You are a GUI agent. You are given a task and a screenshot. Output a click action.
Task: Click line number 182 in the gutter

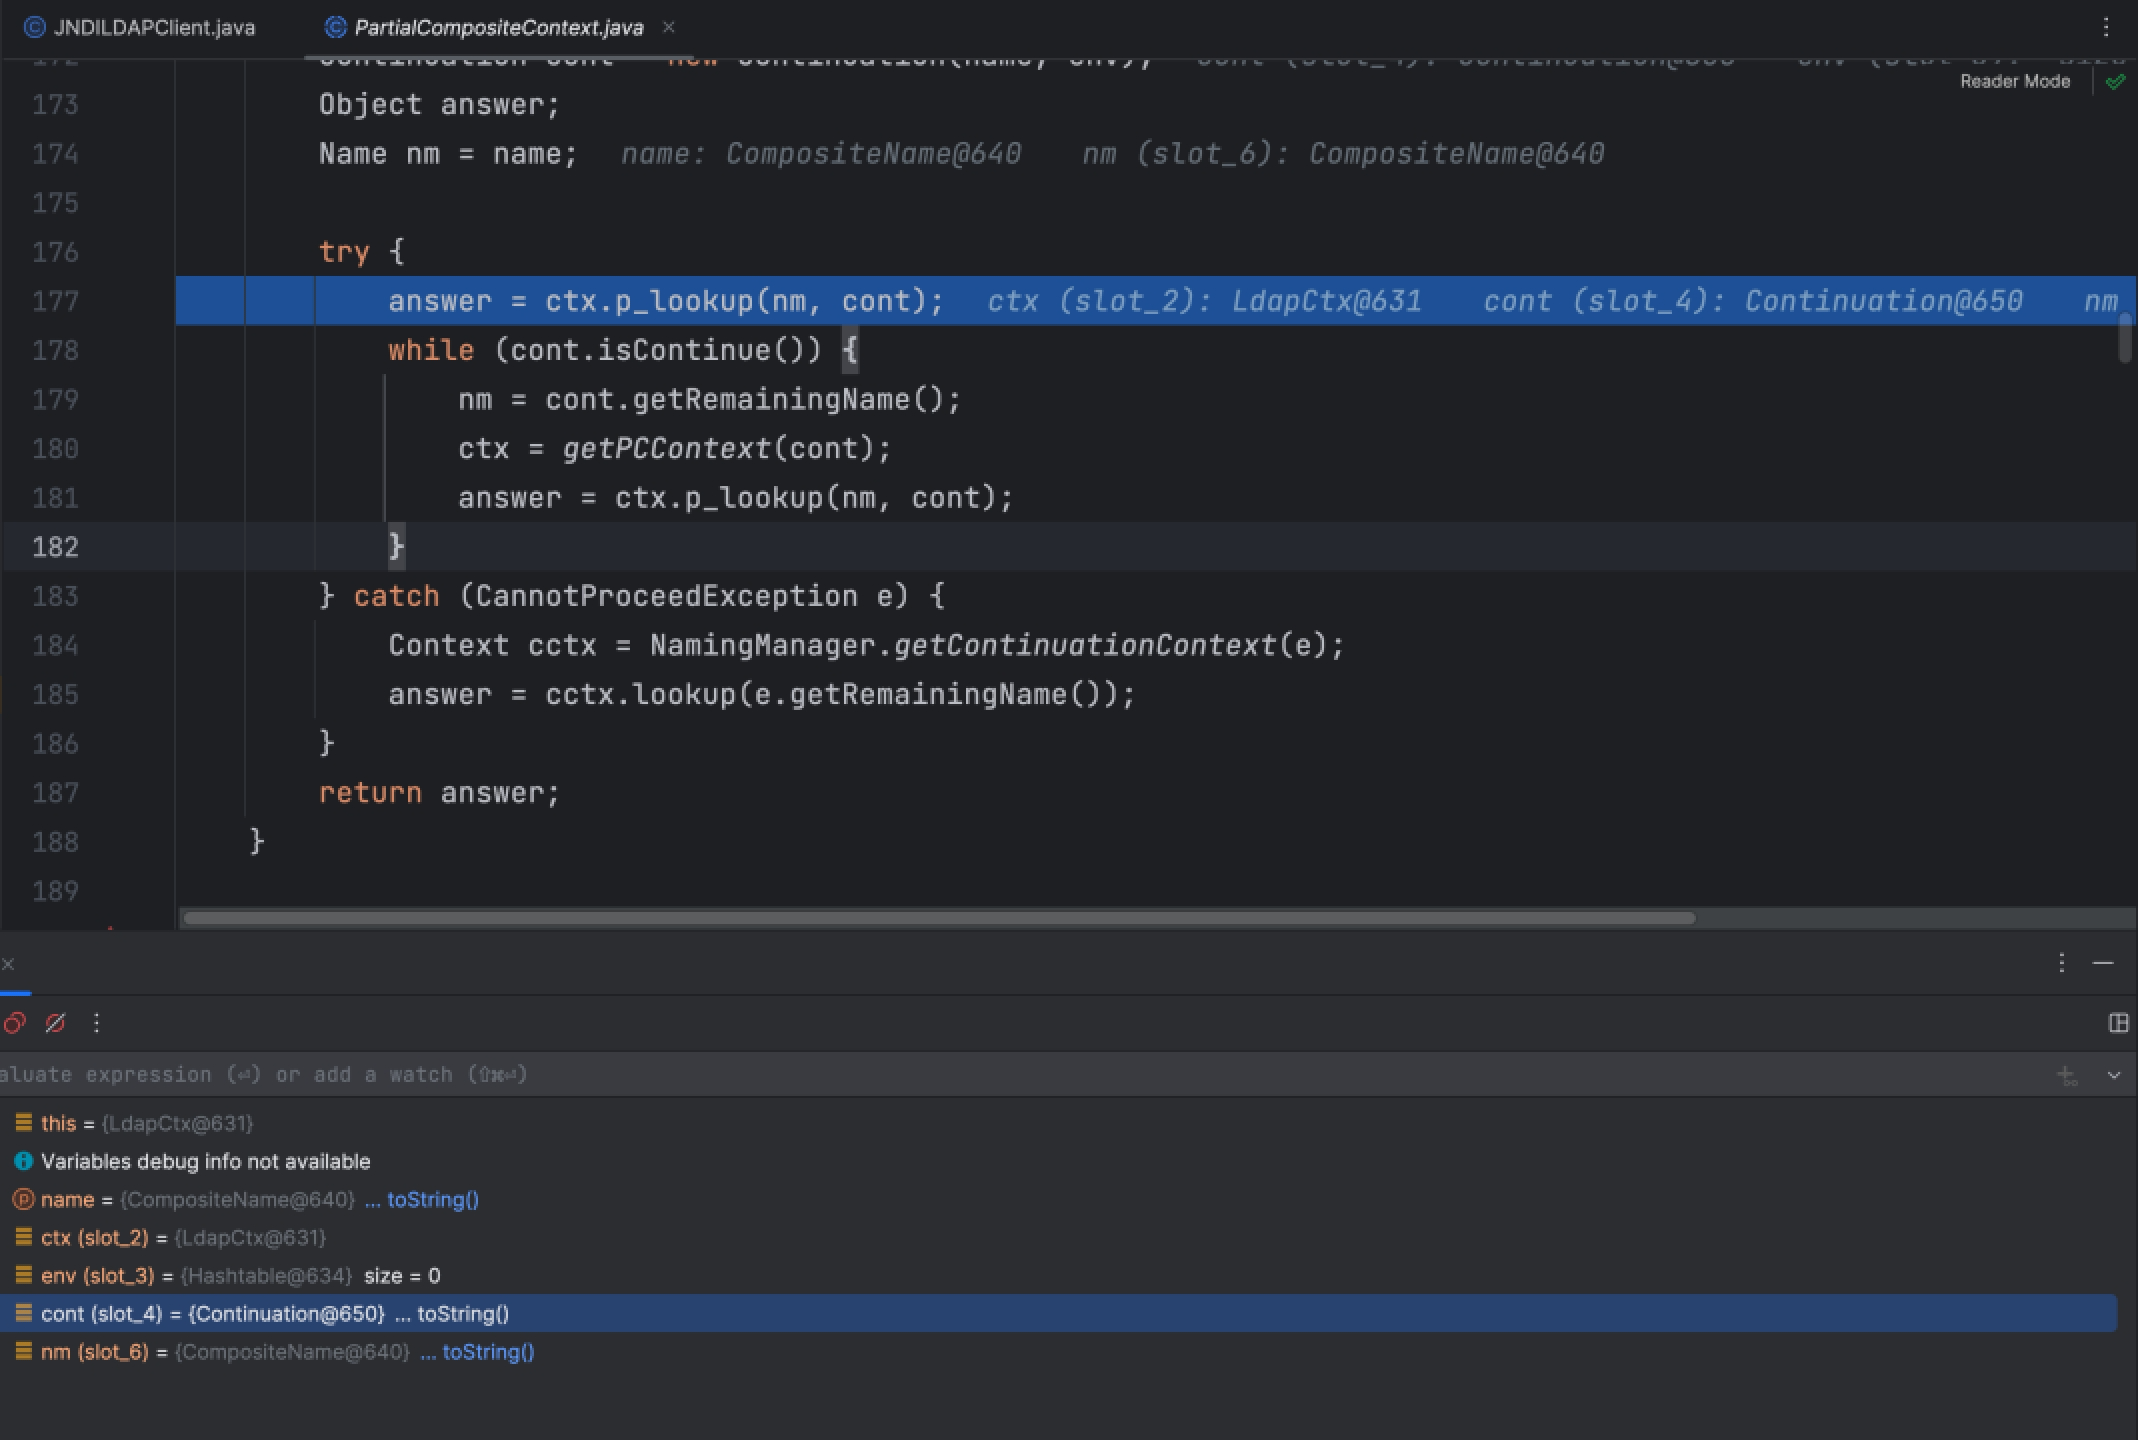[55, 547]
